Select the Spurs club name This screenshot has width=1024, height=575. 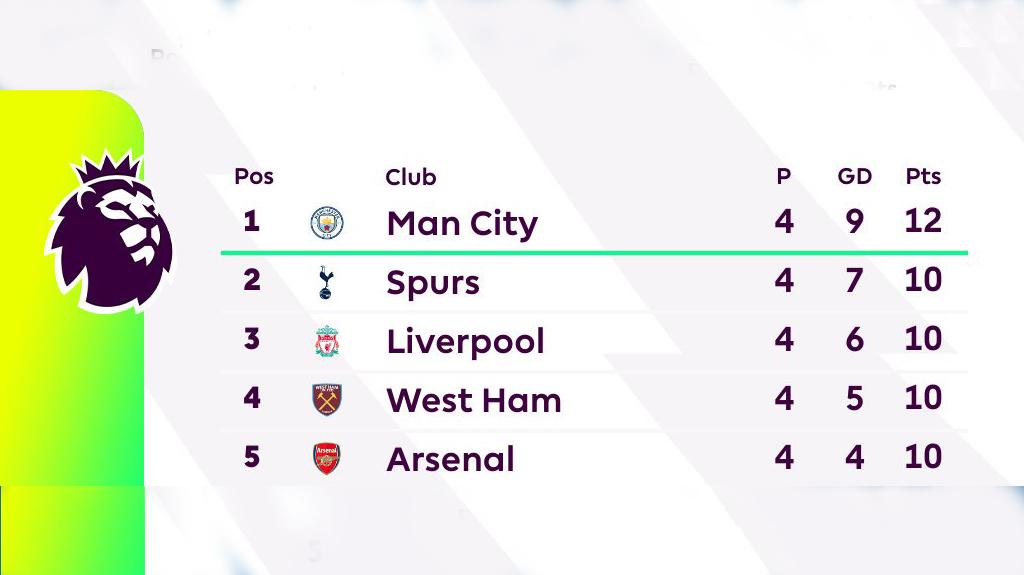coord(432,283)
